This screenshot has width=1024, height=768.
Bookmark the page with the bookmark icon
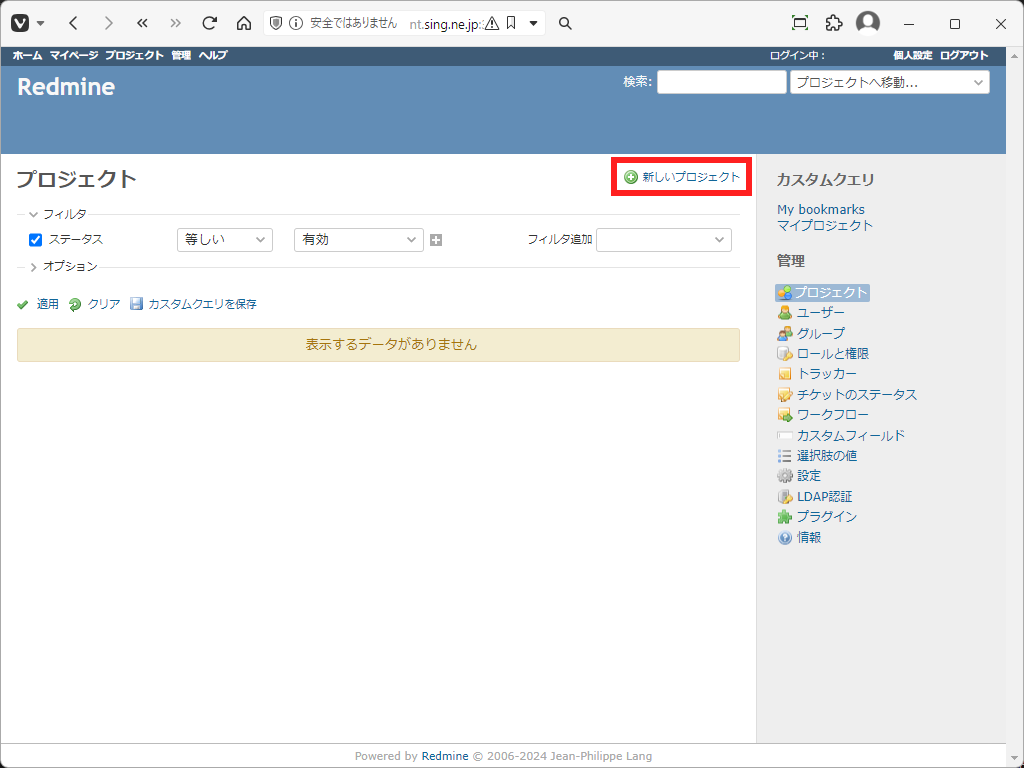click(511, 24)
